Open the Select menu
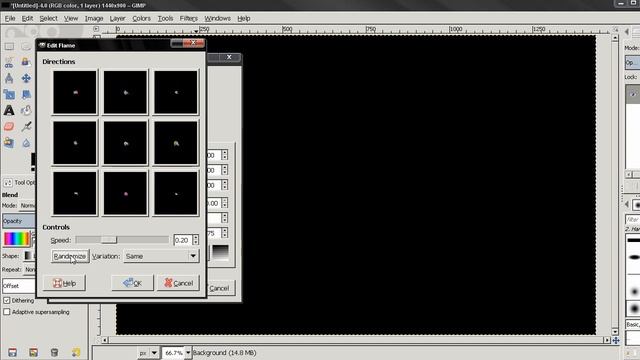Image resolution: width=640 pixels, height=360 pixels. point(48,18)
